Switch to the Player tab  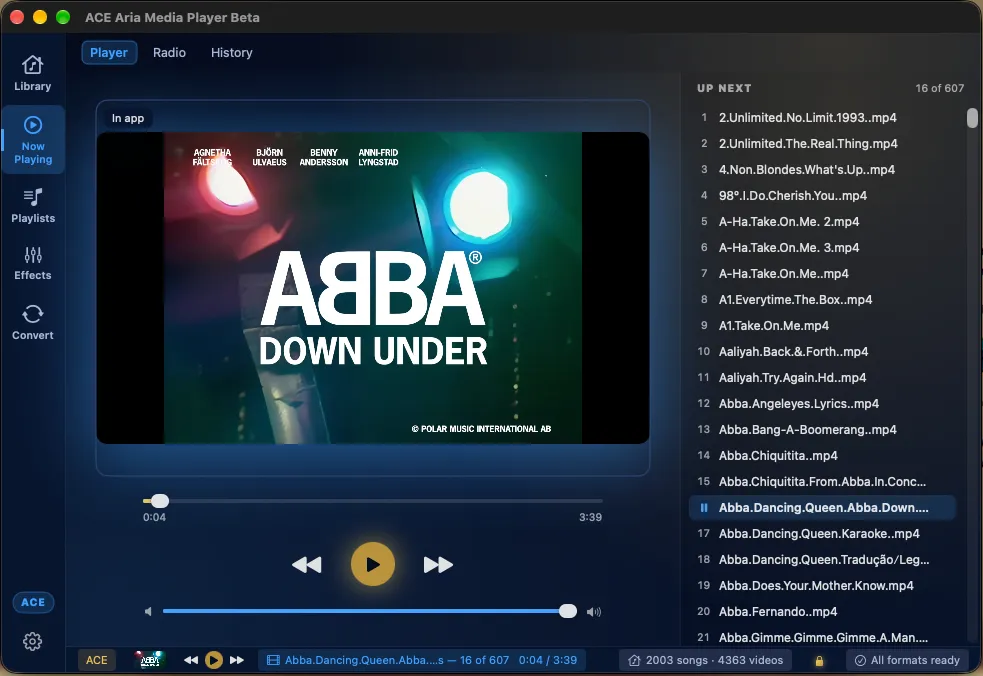tap(109, 53)
